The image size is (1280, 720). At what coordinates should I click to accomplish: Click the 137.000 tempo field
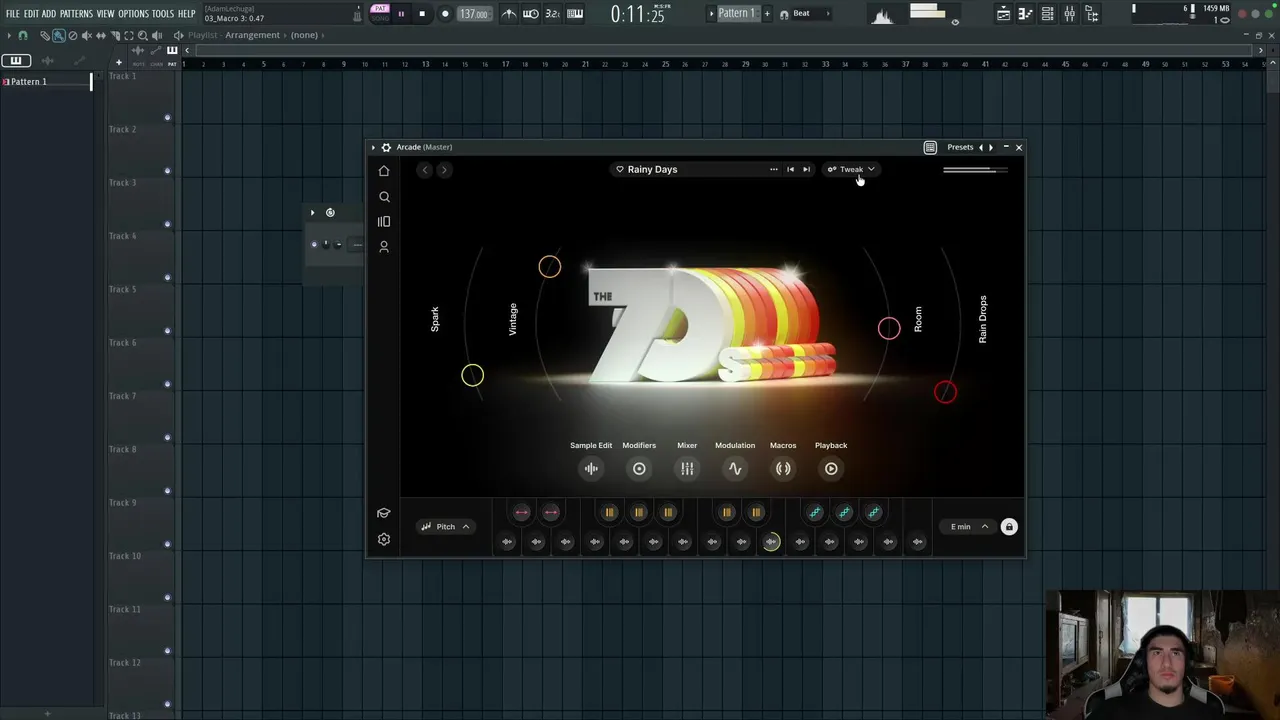(474, 14)
